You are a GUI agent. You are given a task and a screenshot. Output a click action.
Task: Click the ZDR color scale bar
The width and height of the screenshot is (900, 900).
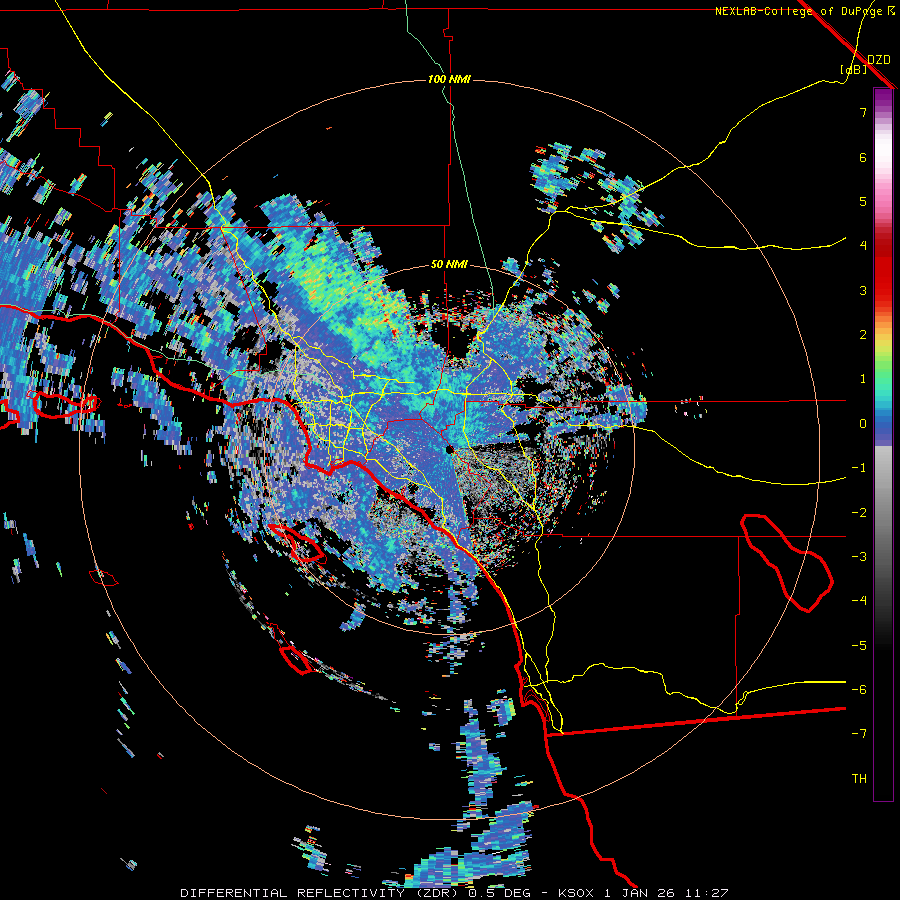883,444
